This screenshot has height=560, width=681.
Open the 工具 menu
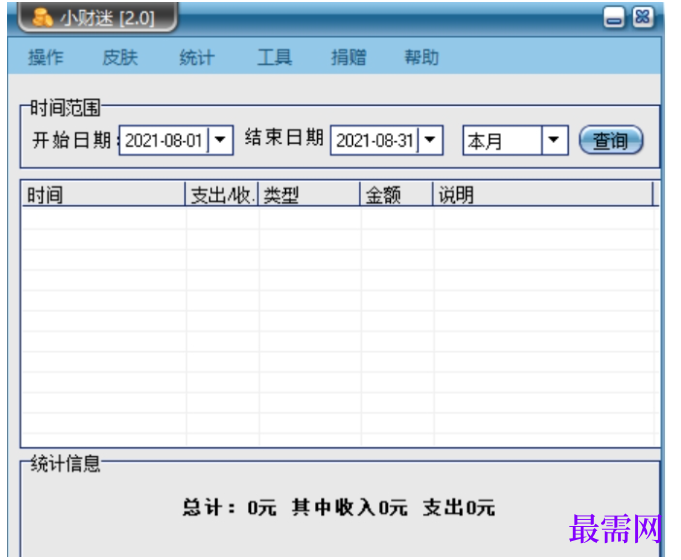click(x=274, y=57)
